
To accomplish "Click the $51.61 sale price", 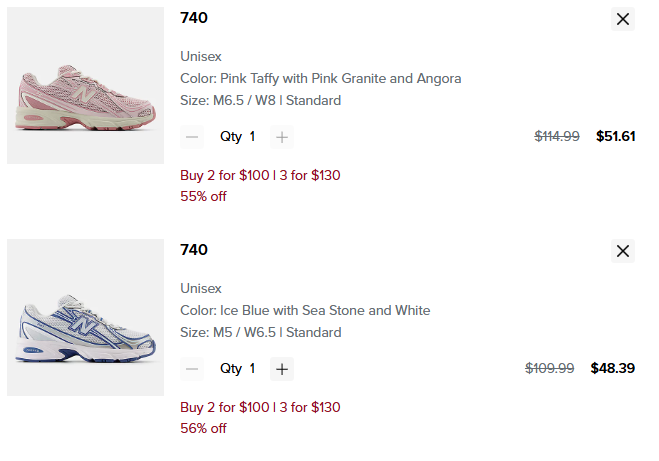I will tap(615, 137).
